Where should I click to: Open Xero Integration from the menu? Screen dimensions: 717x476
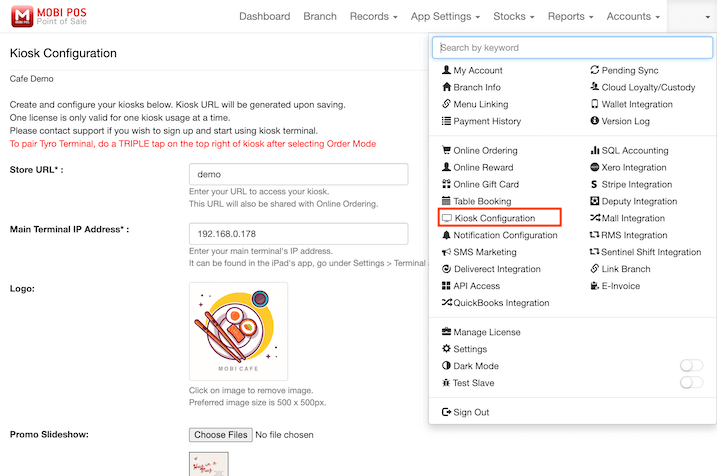[x=633, y=168]
